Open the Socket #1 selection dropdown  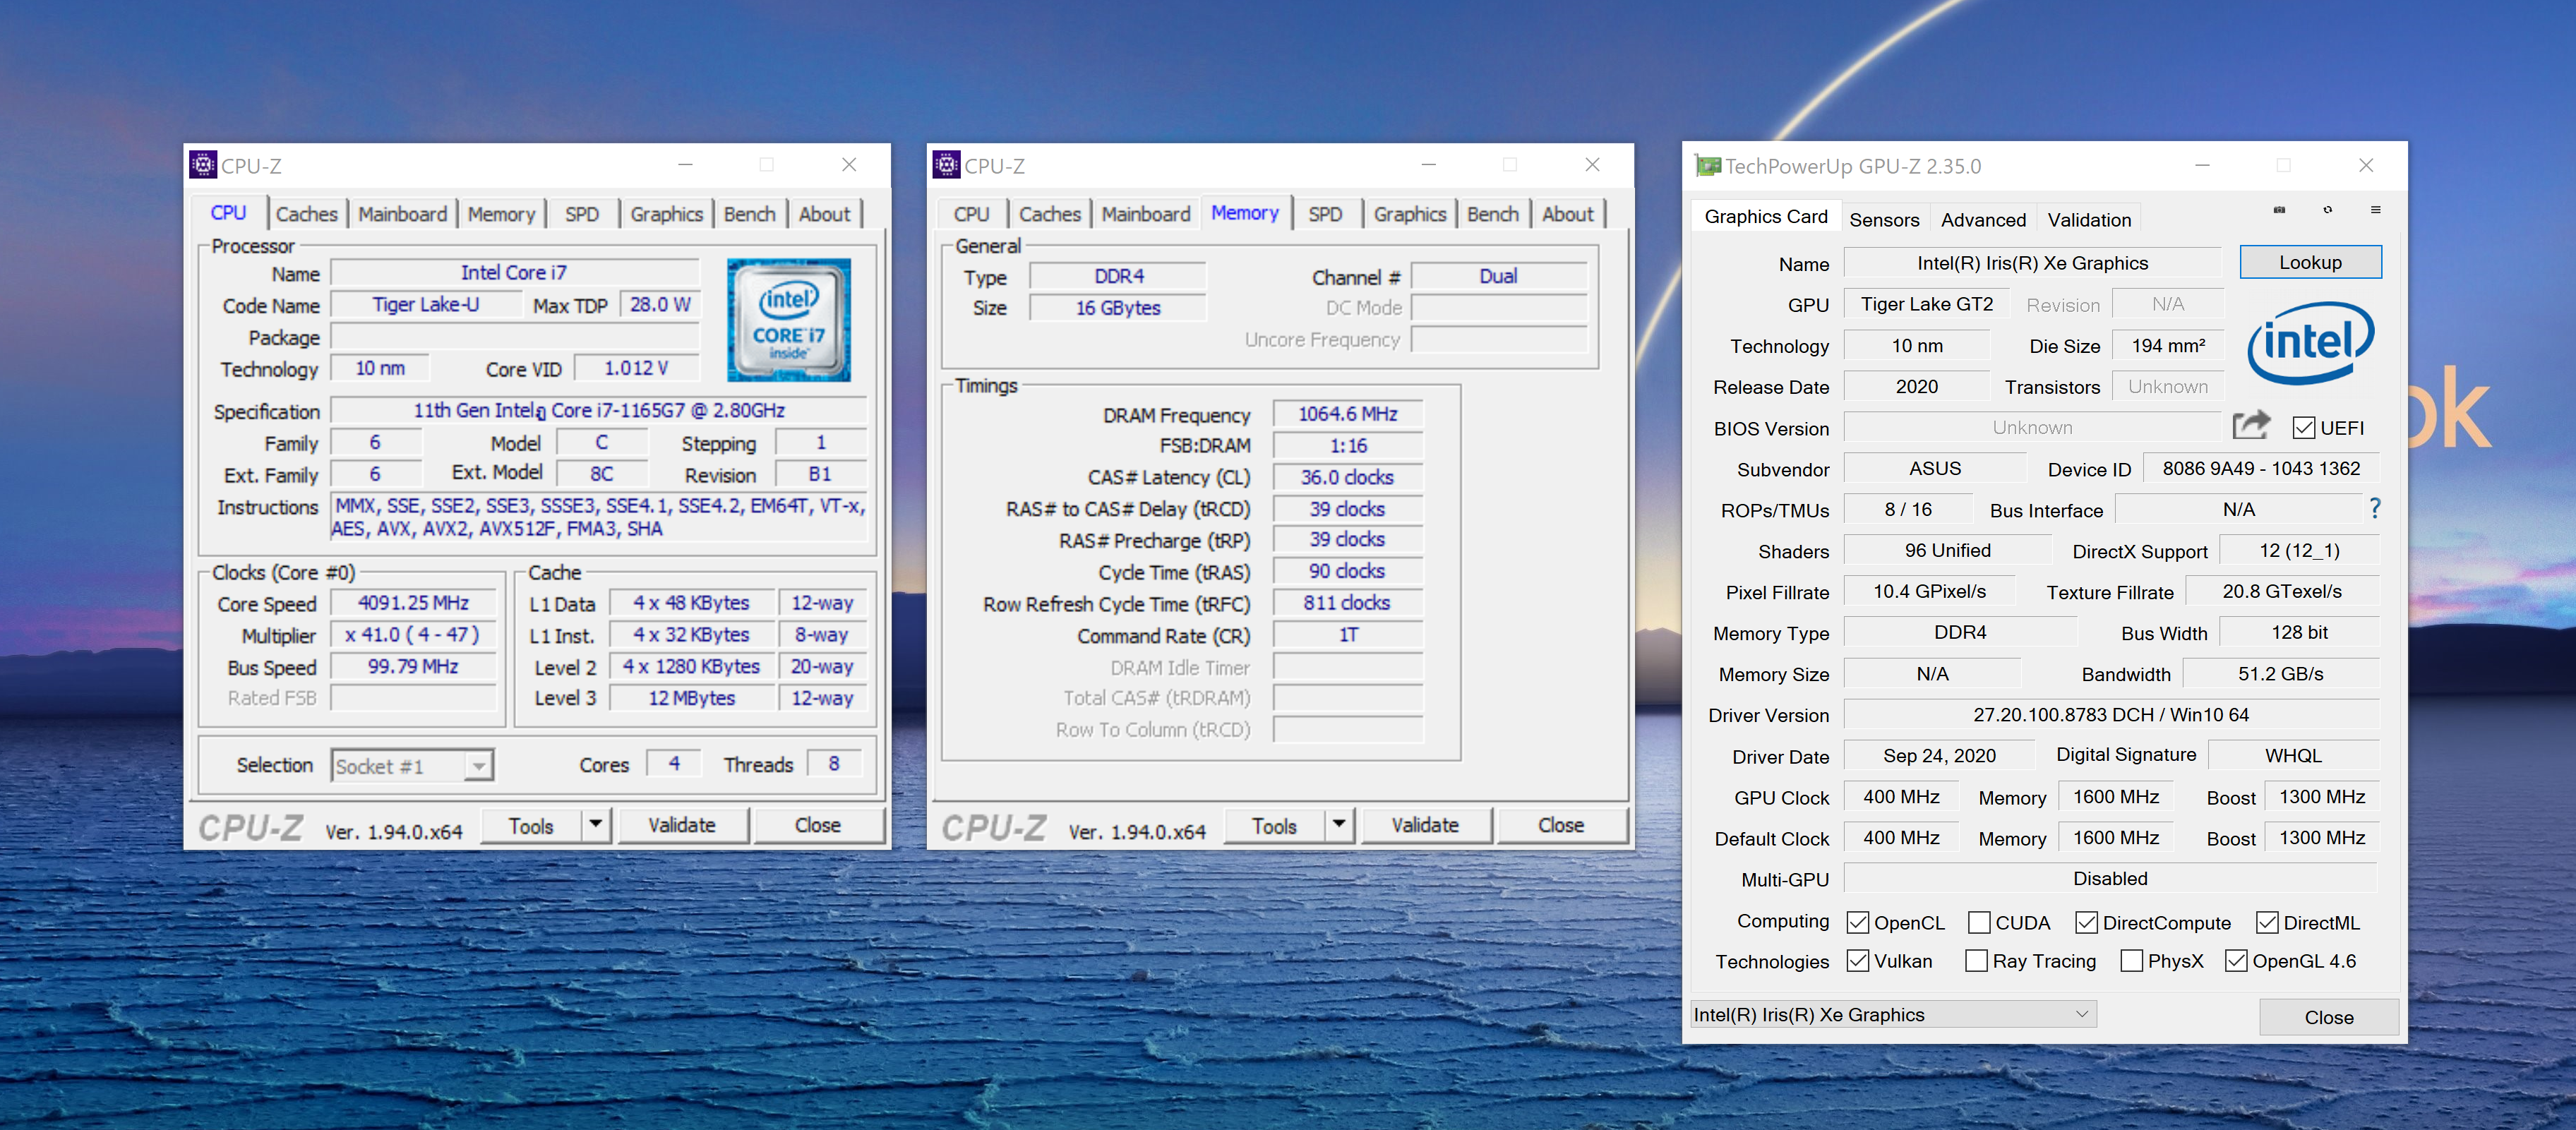point(412,766)
